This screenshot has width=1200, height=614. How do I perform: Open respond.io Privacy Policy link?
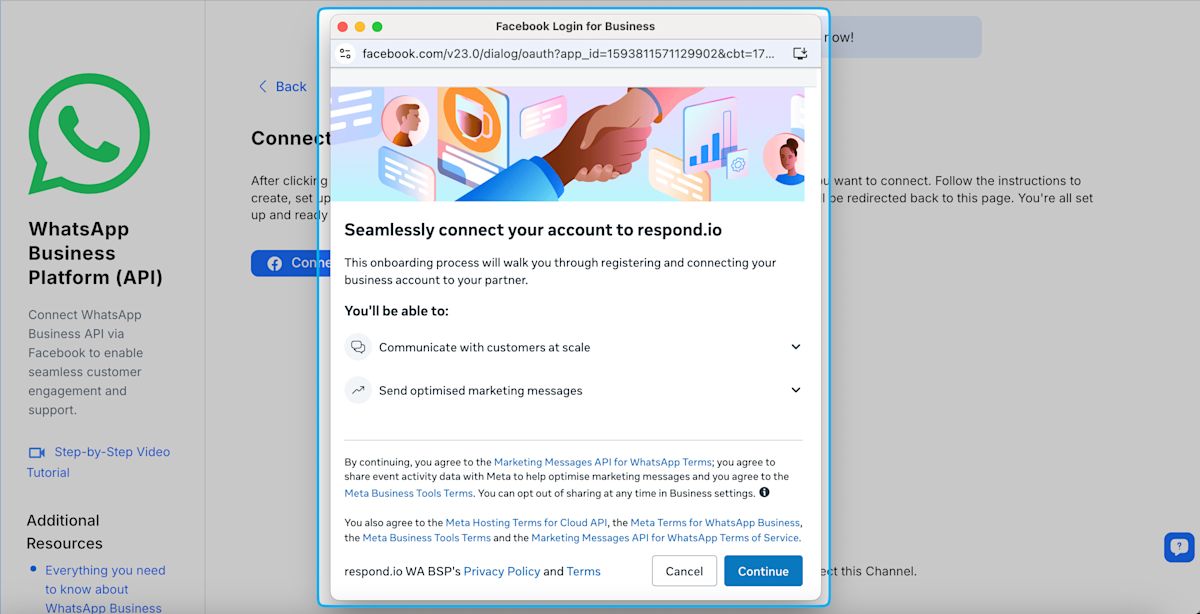pyautogui.click(x=501, y=571)
